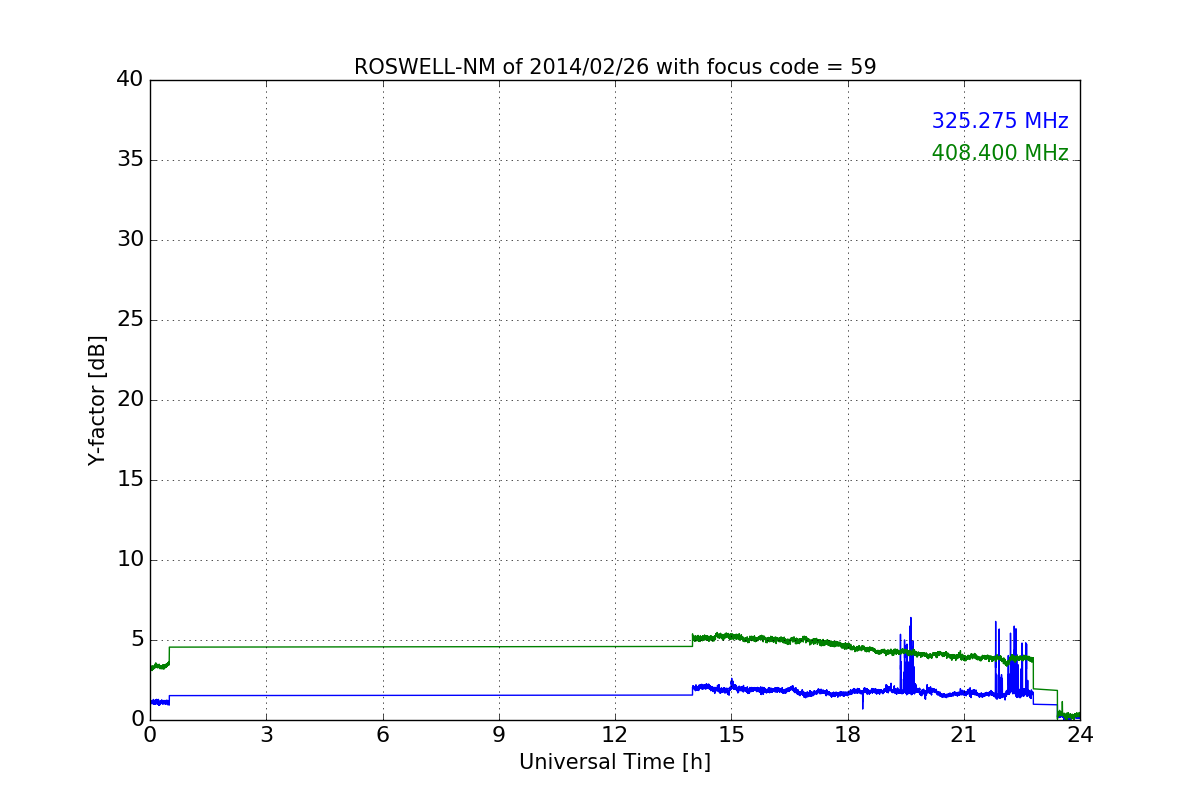Click x-axis tick label '18'
1200x800 pixels.
point(848,735)
